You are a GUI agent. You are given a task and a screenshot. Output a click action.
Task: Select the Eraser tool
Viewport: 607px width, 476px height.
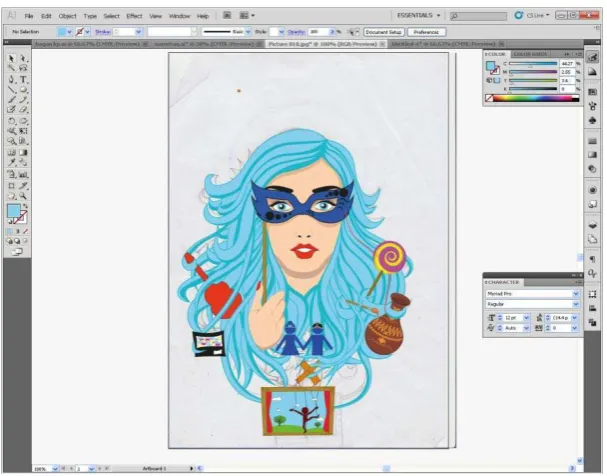pyautogui.click(x=23, y=110)
